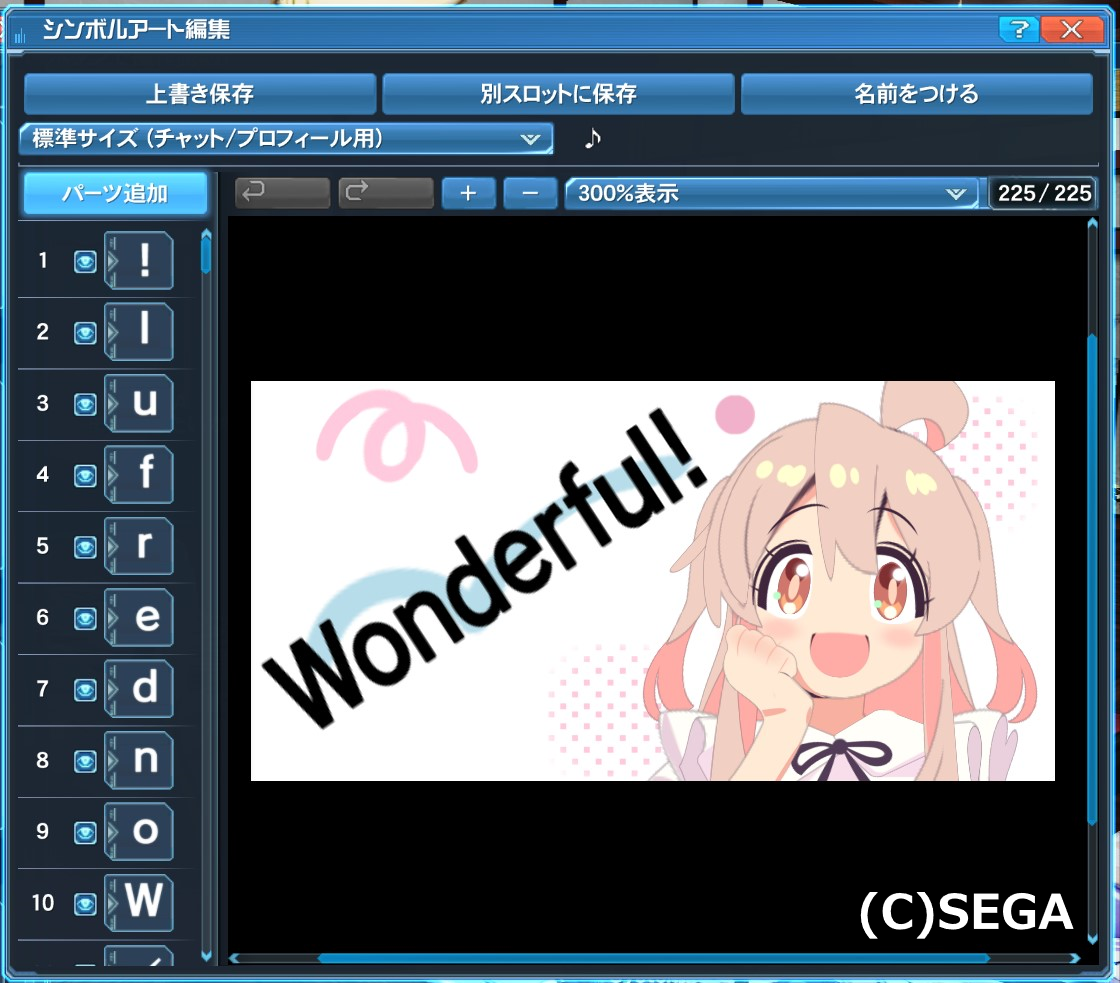Click the music note sound icon

tap(592, 138)
